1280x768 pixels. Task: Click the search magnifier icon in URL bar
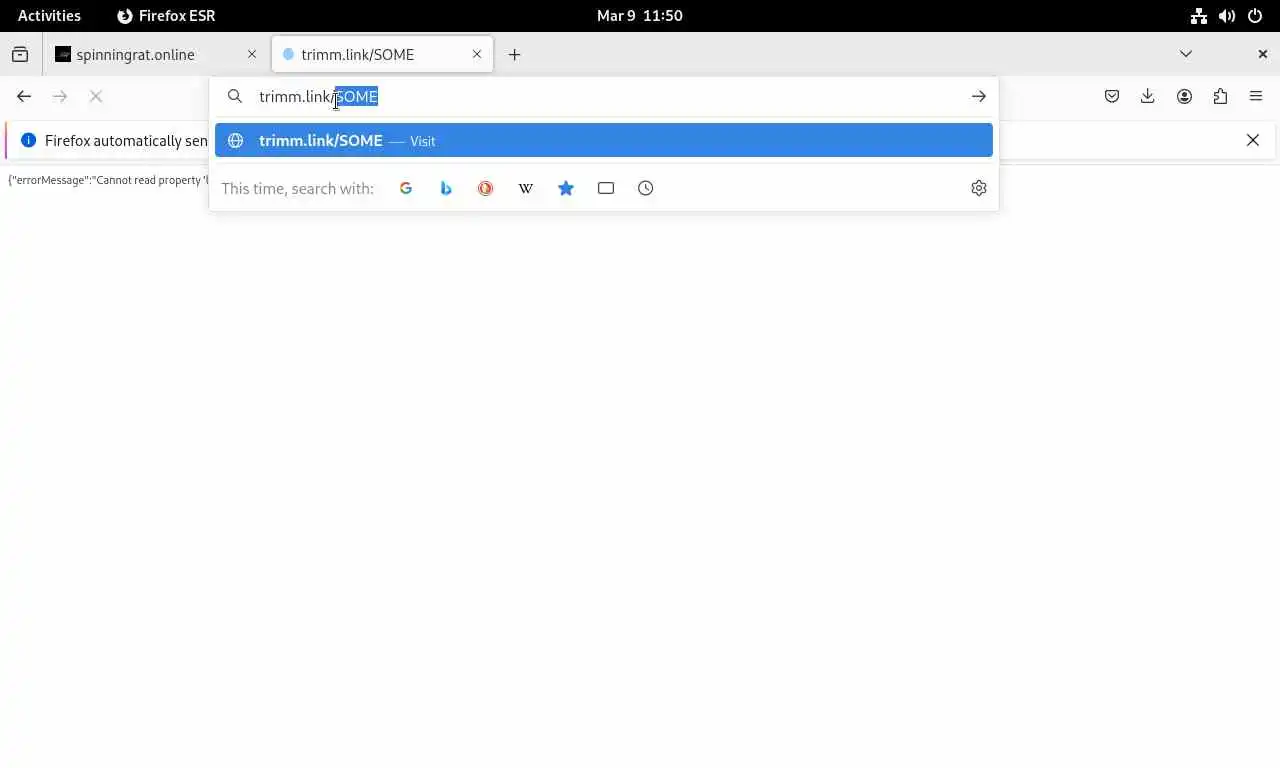[x=235, y=96]
